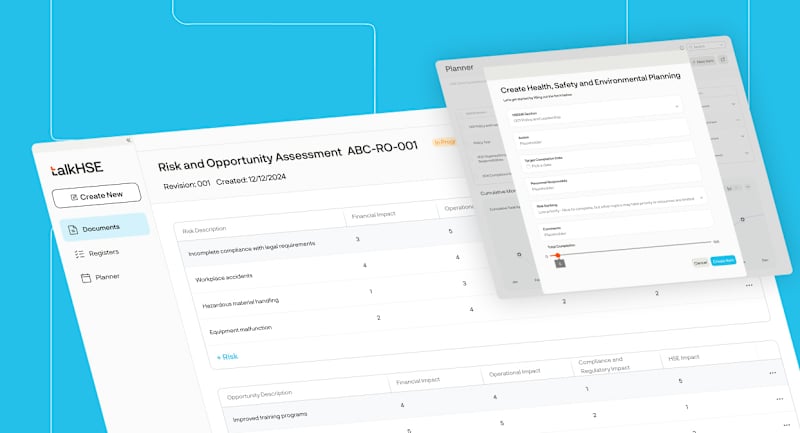
Task: Click Cancel in the planning dialog
Action: click(700, 263)
